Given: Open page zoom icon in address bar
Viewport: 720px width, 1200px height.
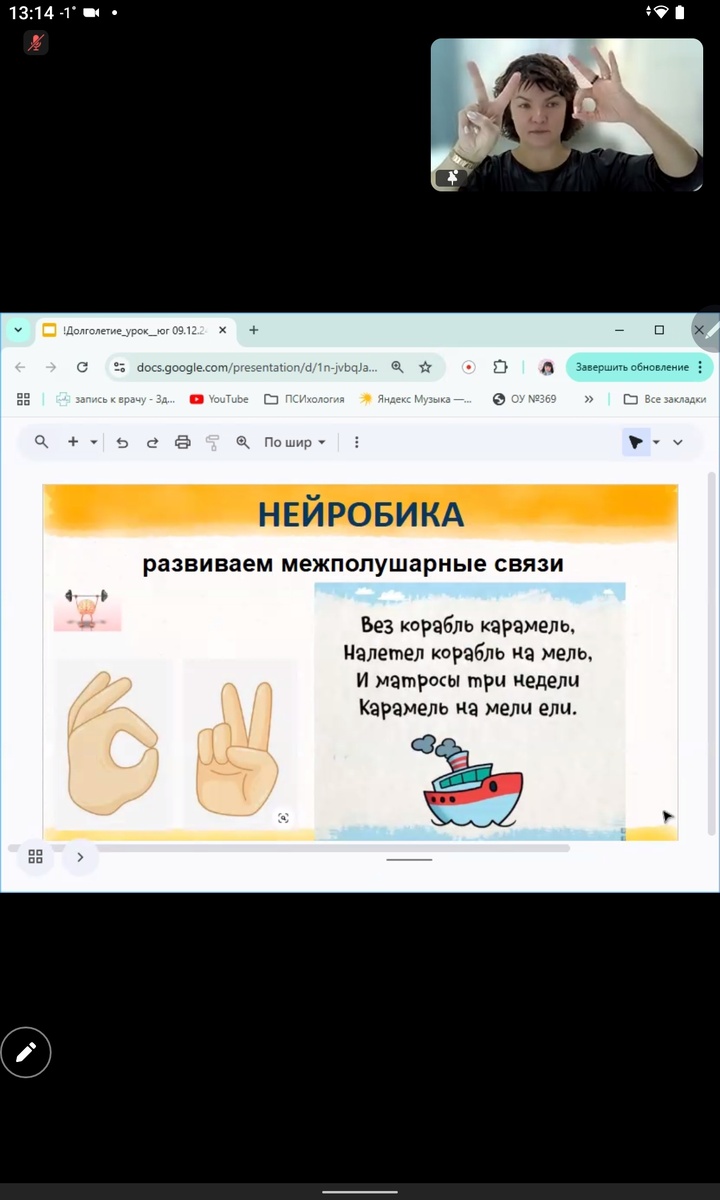Looking at the screenshot, I should (x=398, y=367).
